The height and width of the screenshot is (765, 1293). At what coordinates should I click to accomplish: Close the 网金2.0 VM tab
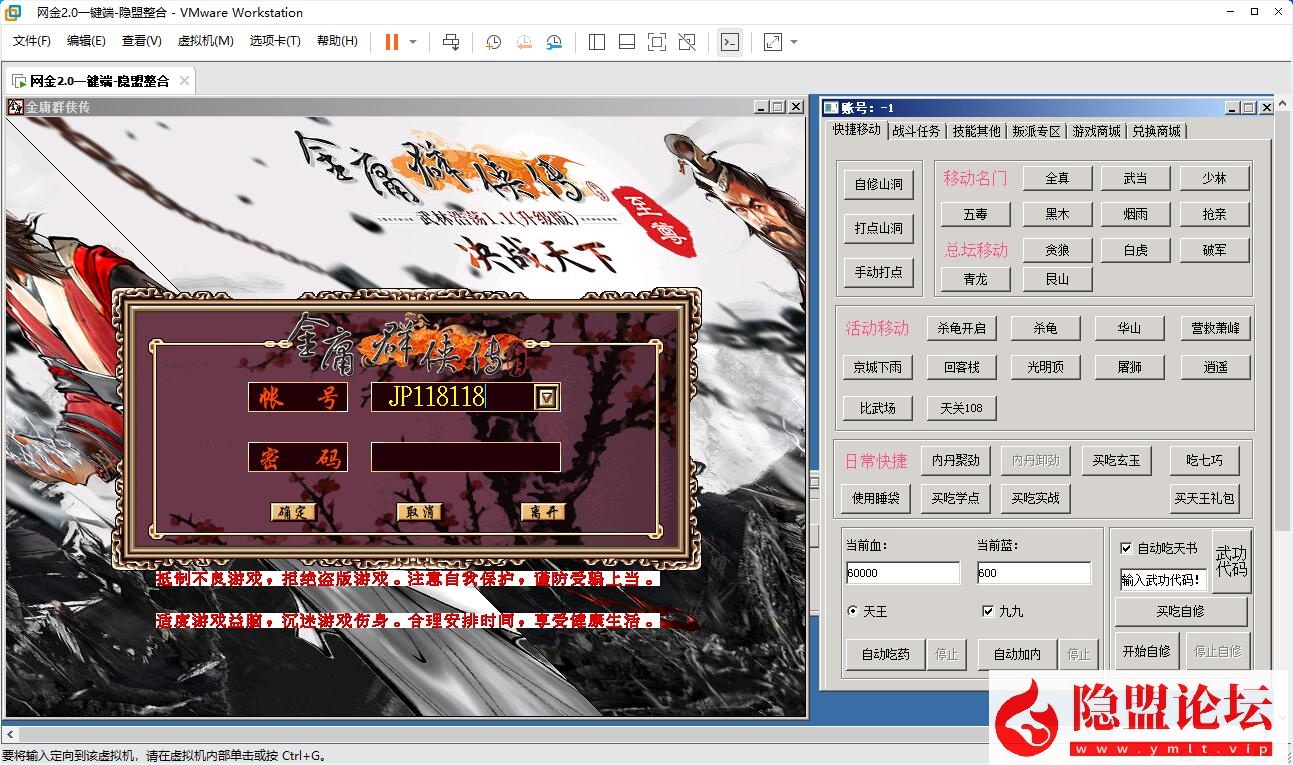pyautogui.click(x=185, y=81)
